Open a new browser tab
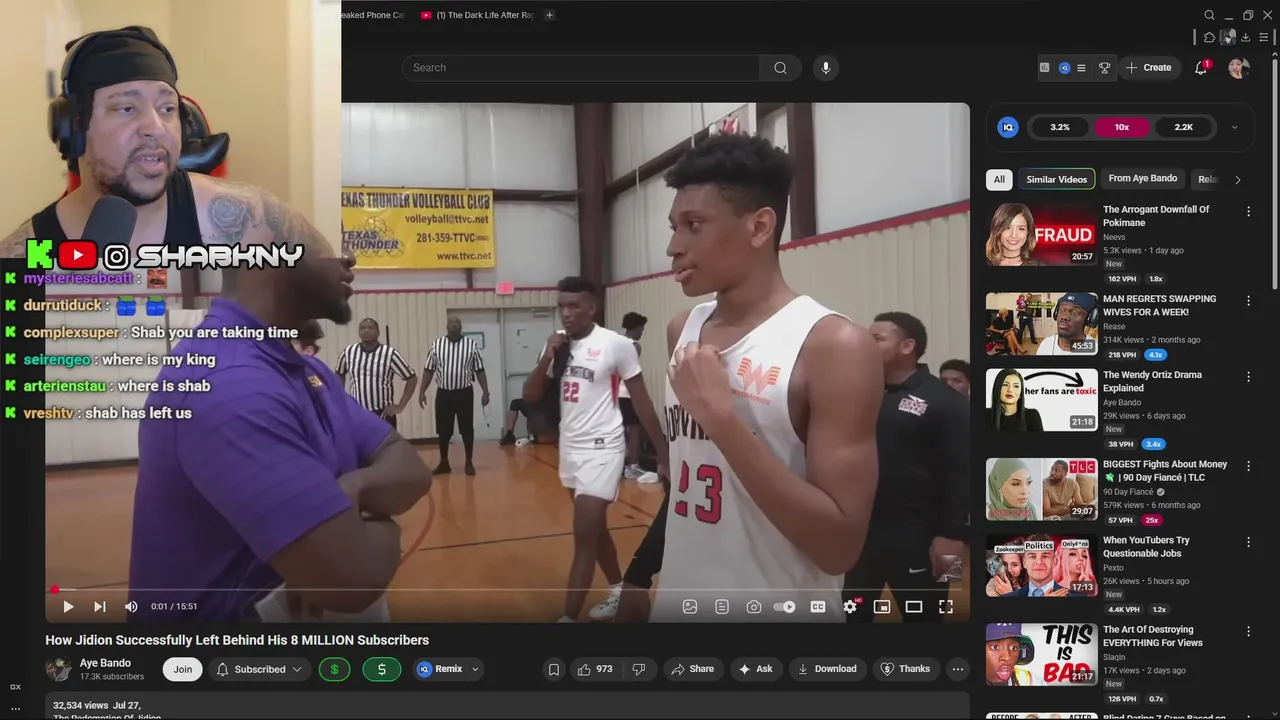The height and width of the screenshot is (720, 1280). click(x=549, y=15)
